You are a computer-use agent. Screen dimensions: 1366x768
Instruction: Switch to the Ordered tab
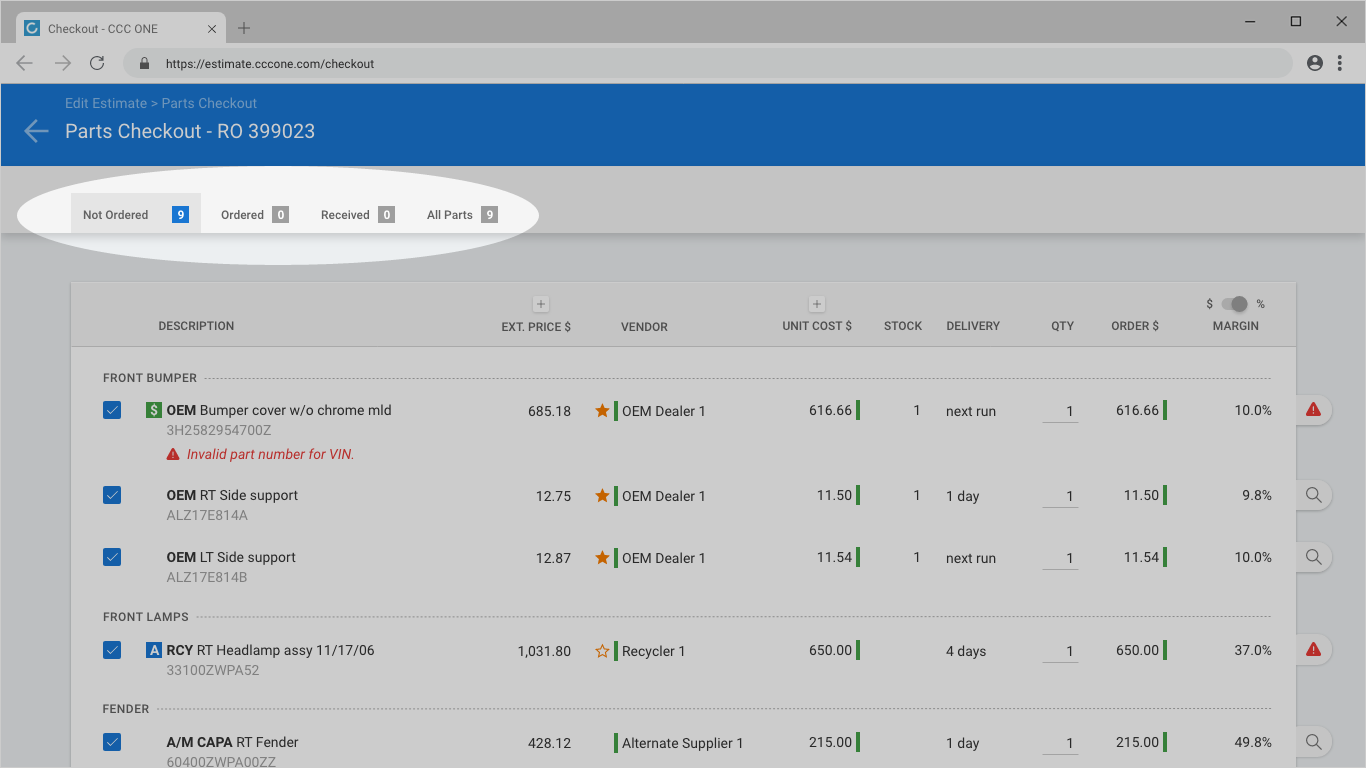[x=255, y=214]
